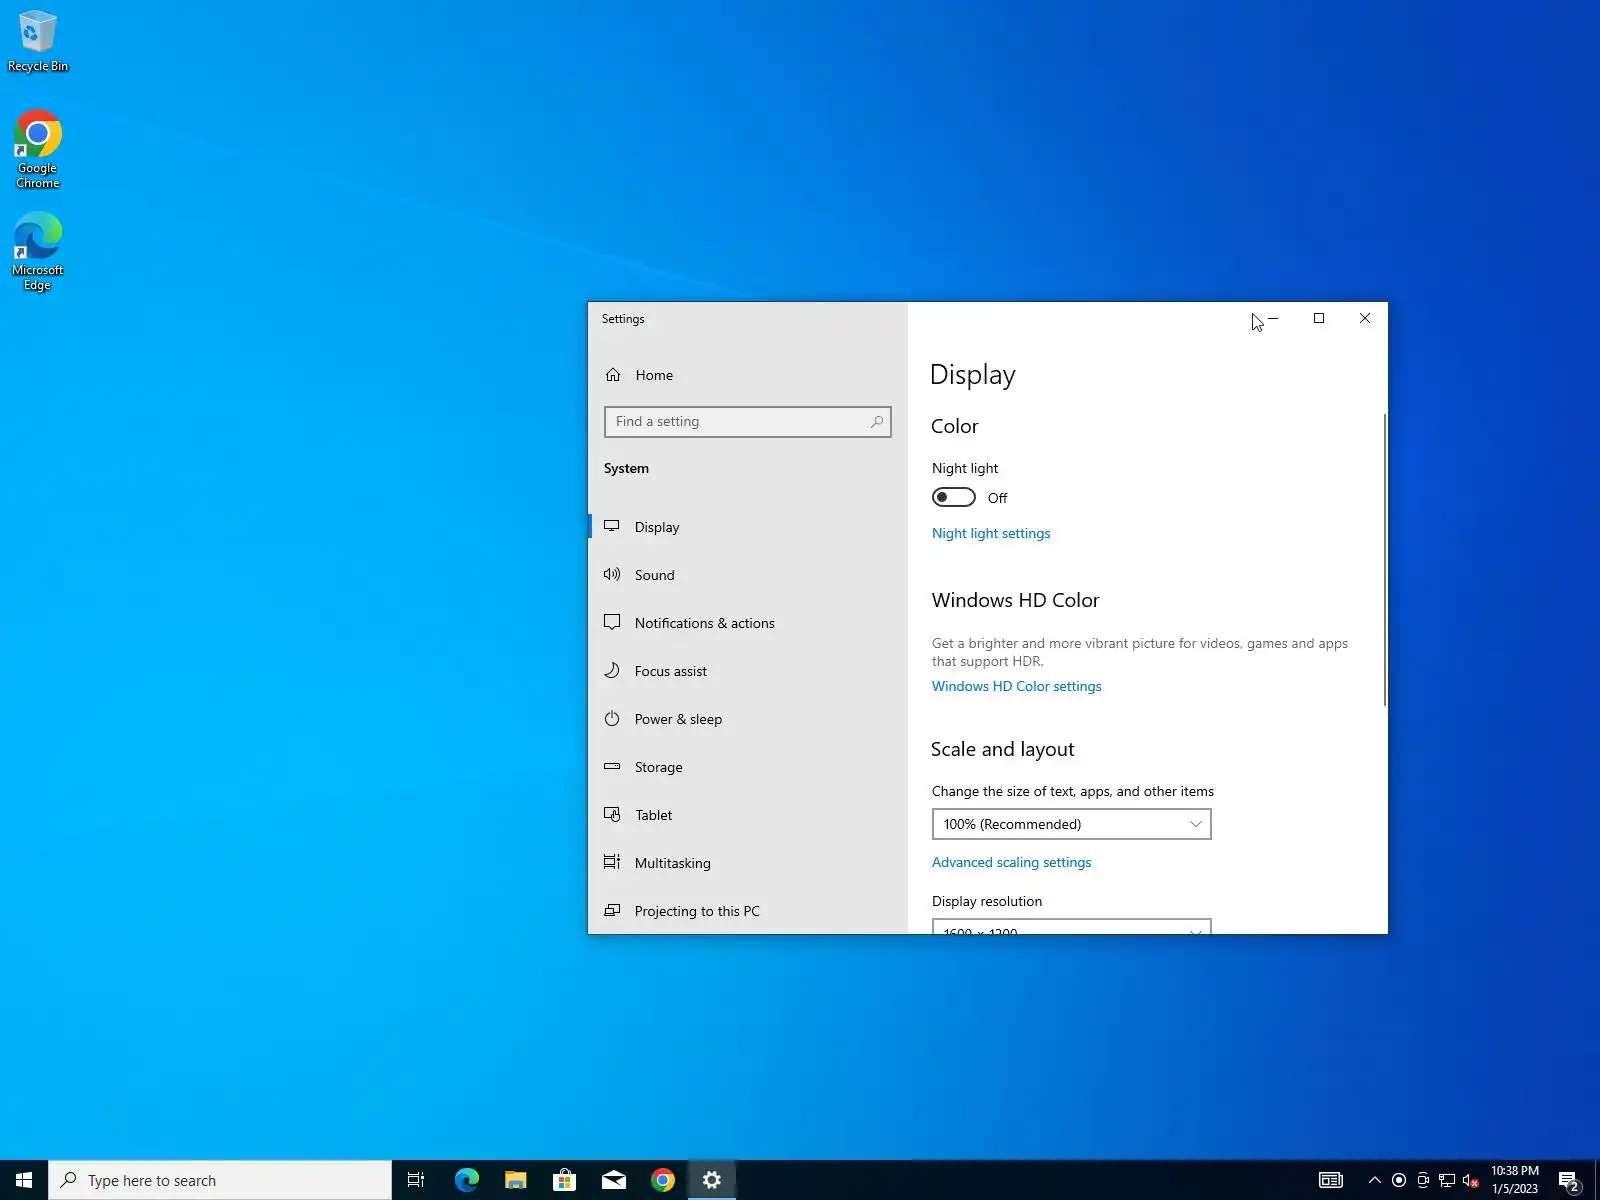Open the Microsoft Edge desktop shortcut
The image size is (1600, 1200).
click(x=38, y=251)
